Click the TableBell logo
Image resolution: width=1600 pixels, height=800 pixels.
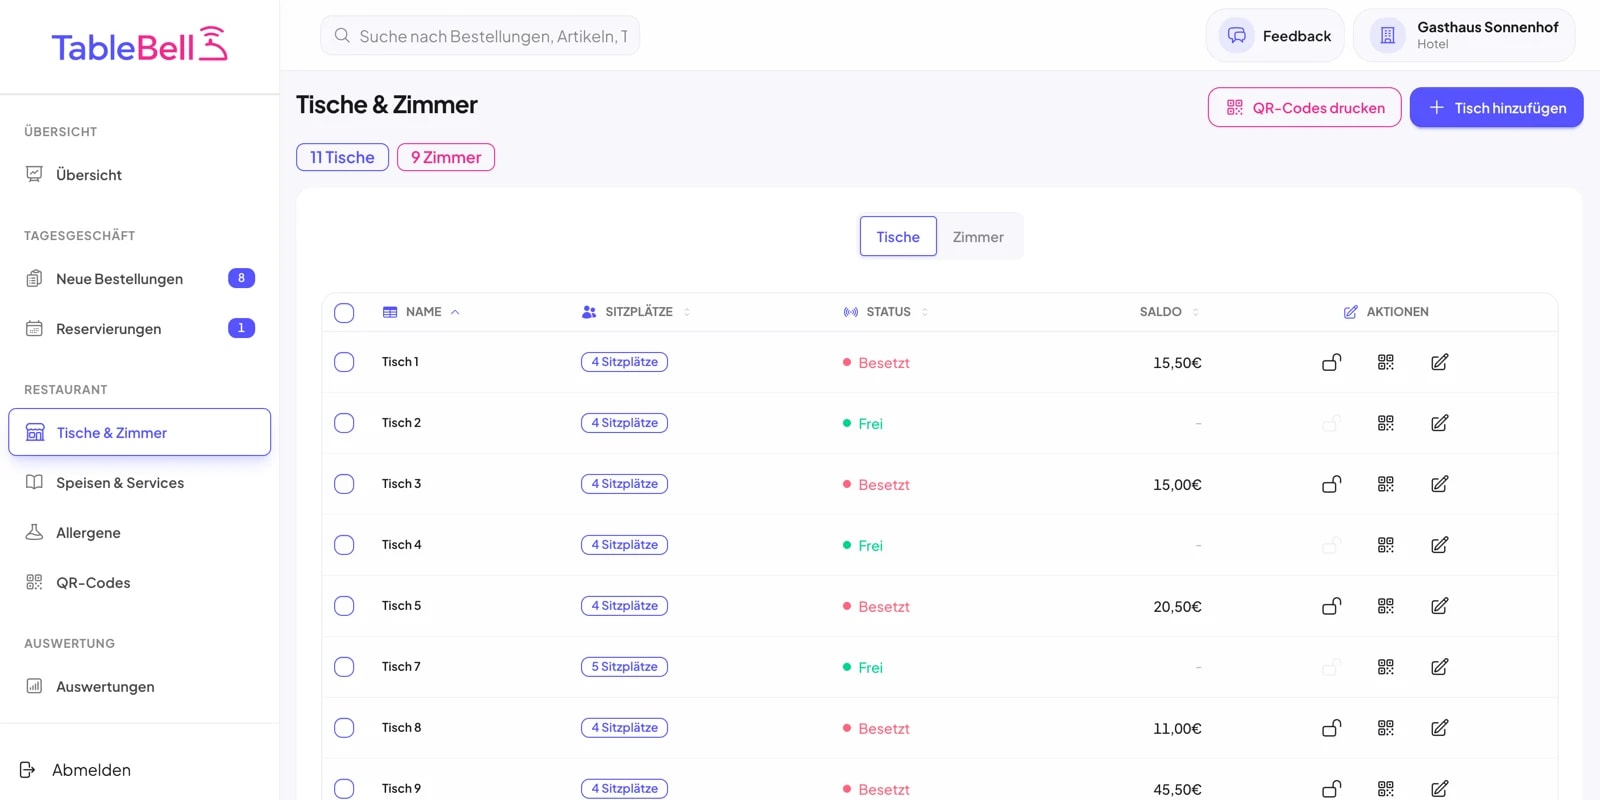pos(139,45)
